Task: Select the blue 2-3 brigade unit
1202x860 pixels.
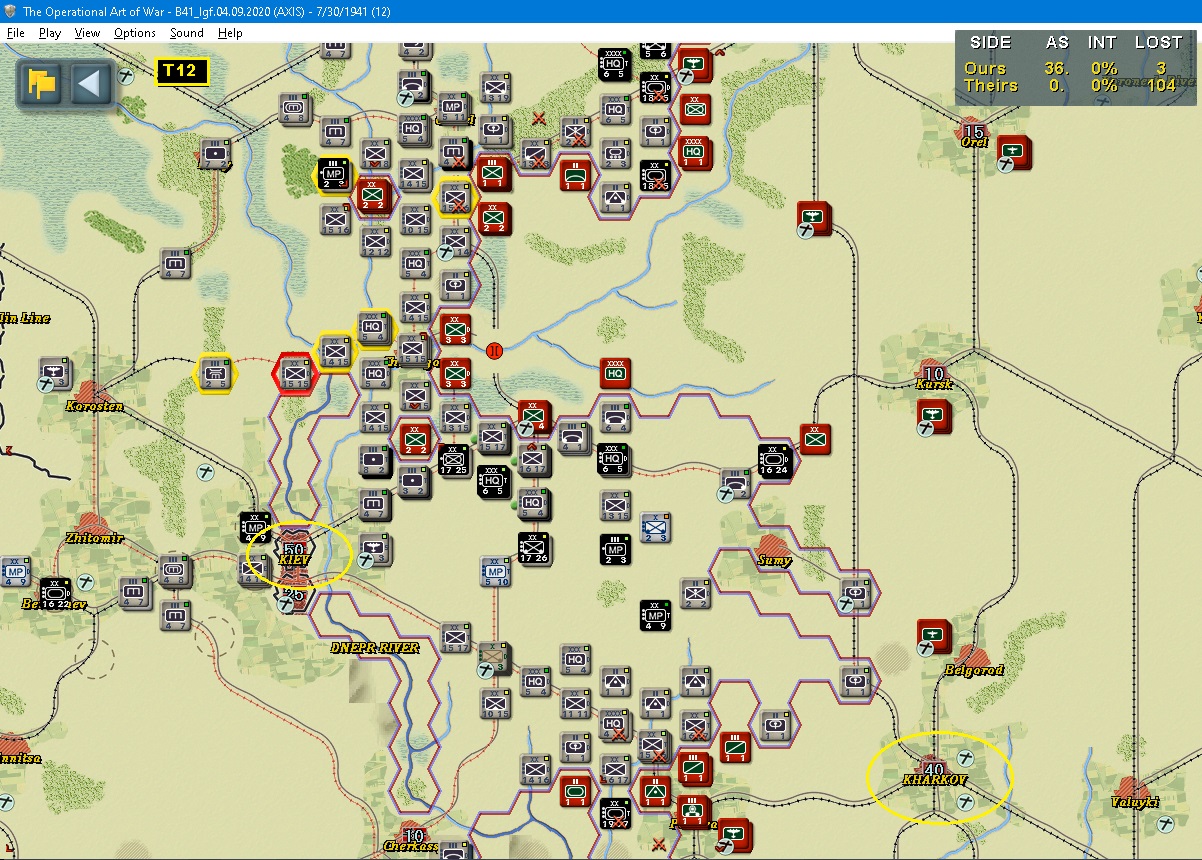Action: [655, 528]
